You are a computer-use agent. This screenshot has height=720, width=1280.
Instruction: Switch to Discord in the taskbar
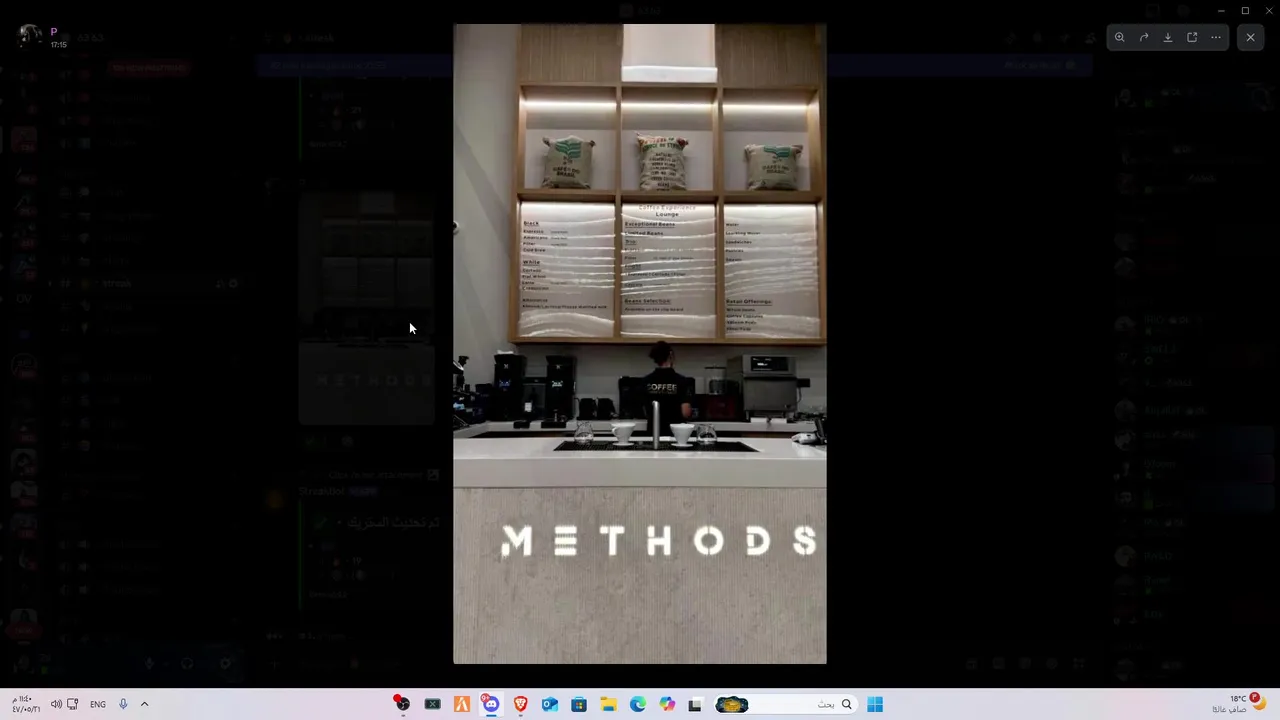click(491, 704)
